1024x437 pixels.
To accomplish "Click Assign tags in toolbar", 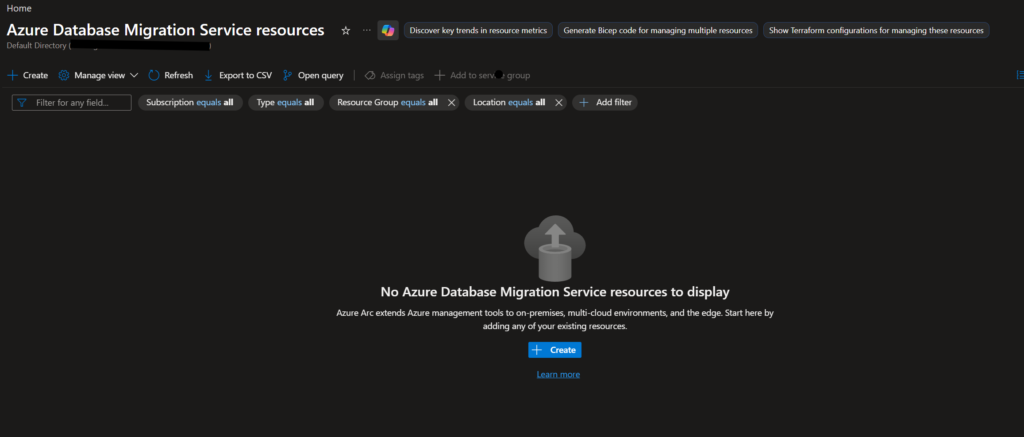I will coord(394,75).
